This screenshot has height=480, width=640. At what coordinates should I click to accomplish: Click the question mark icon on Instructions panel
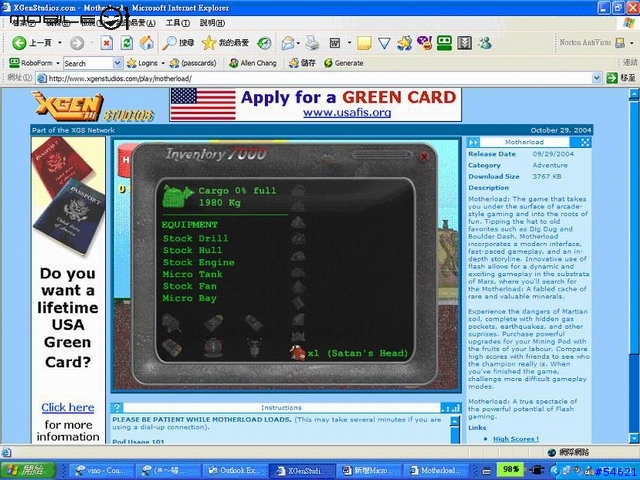(x=117, y=407)
